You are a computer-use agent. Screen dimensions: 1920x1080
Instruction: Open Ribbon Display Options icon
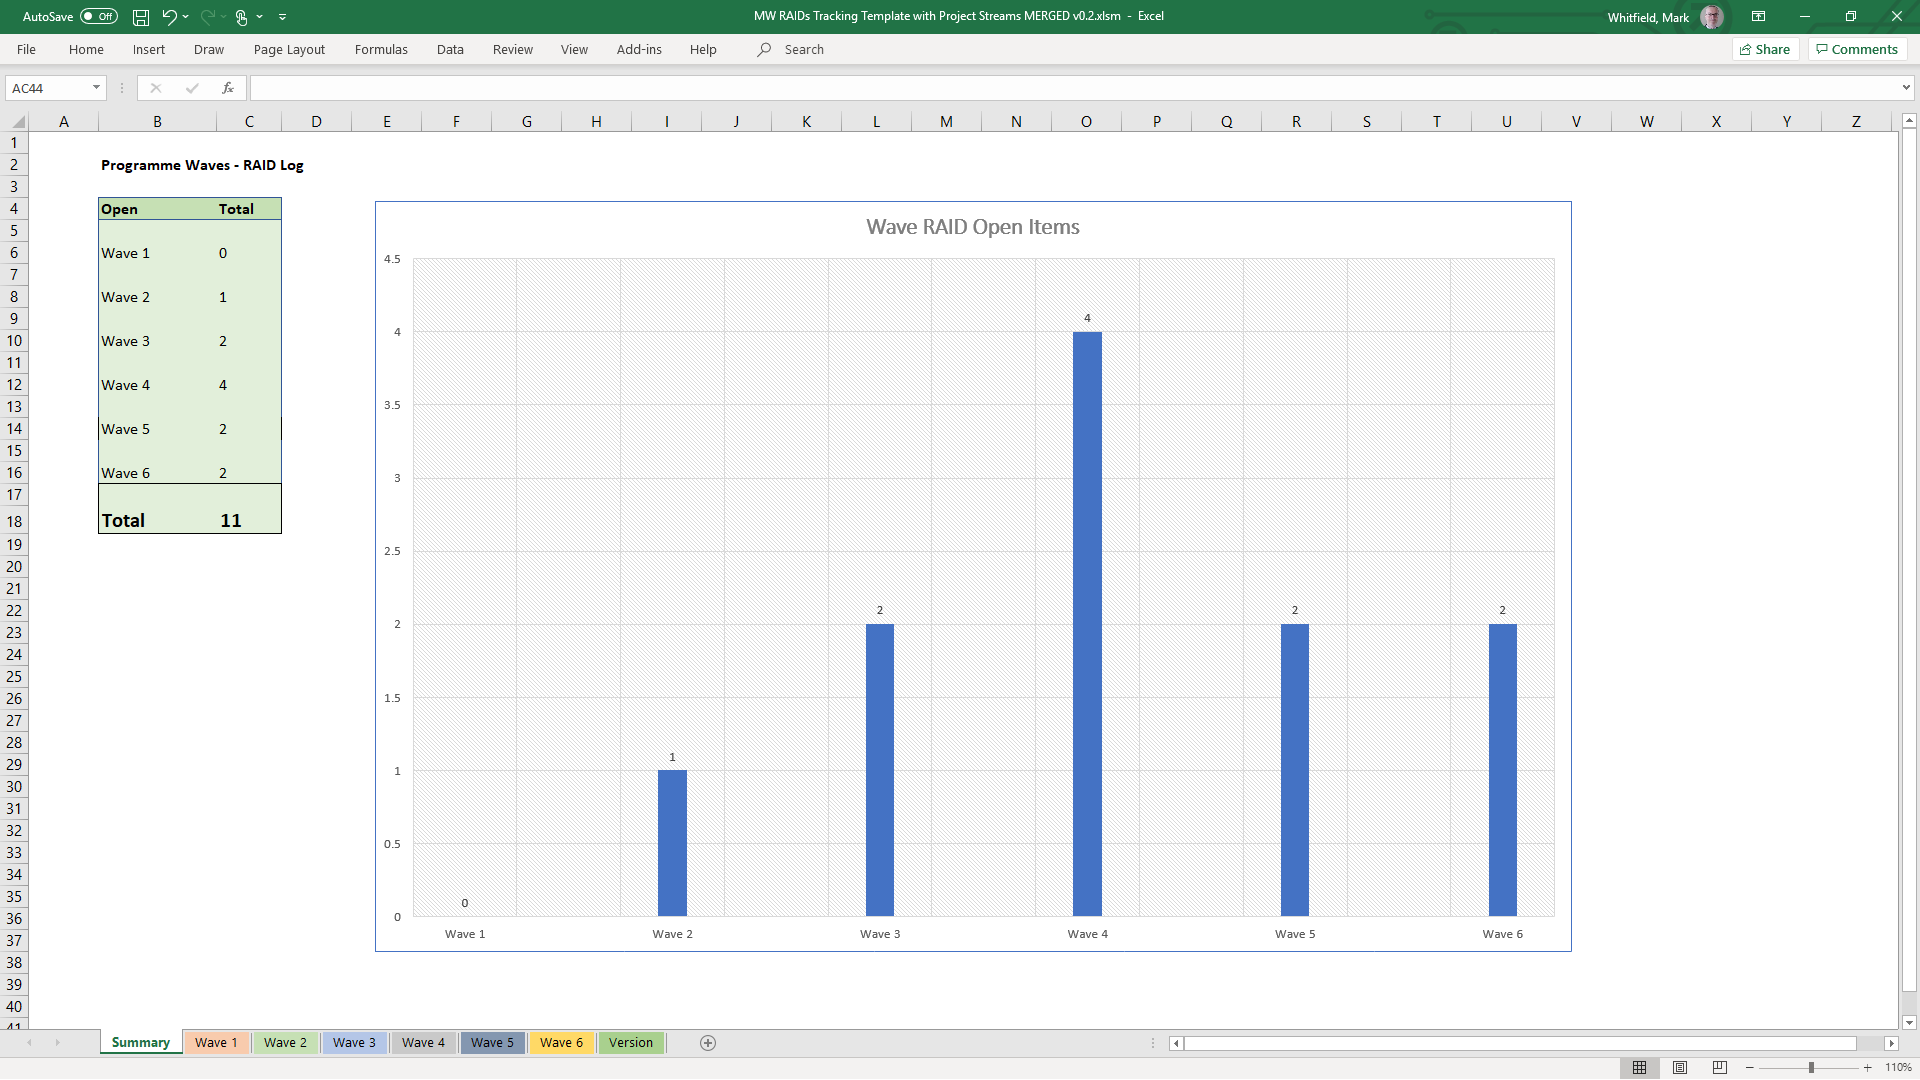1758,17
